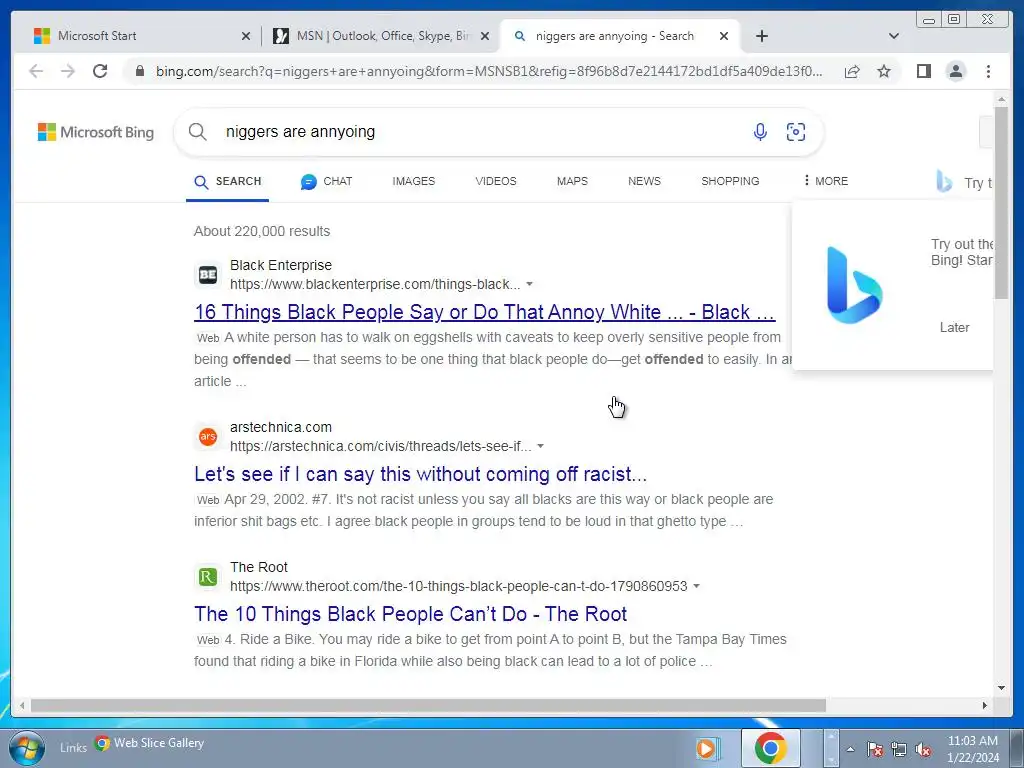Viewport: 1024px width, 768px height.
Task: Click the taskbar clock
Action: coord(972,749)
